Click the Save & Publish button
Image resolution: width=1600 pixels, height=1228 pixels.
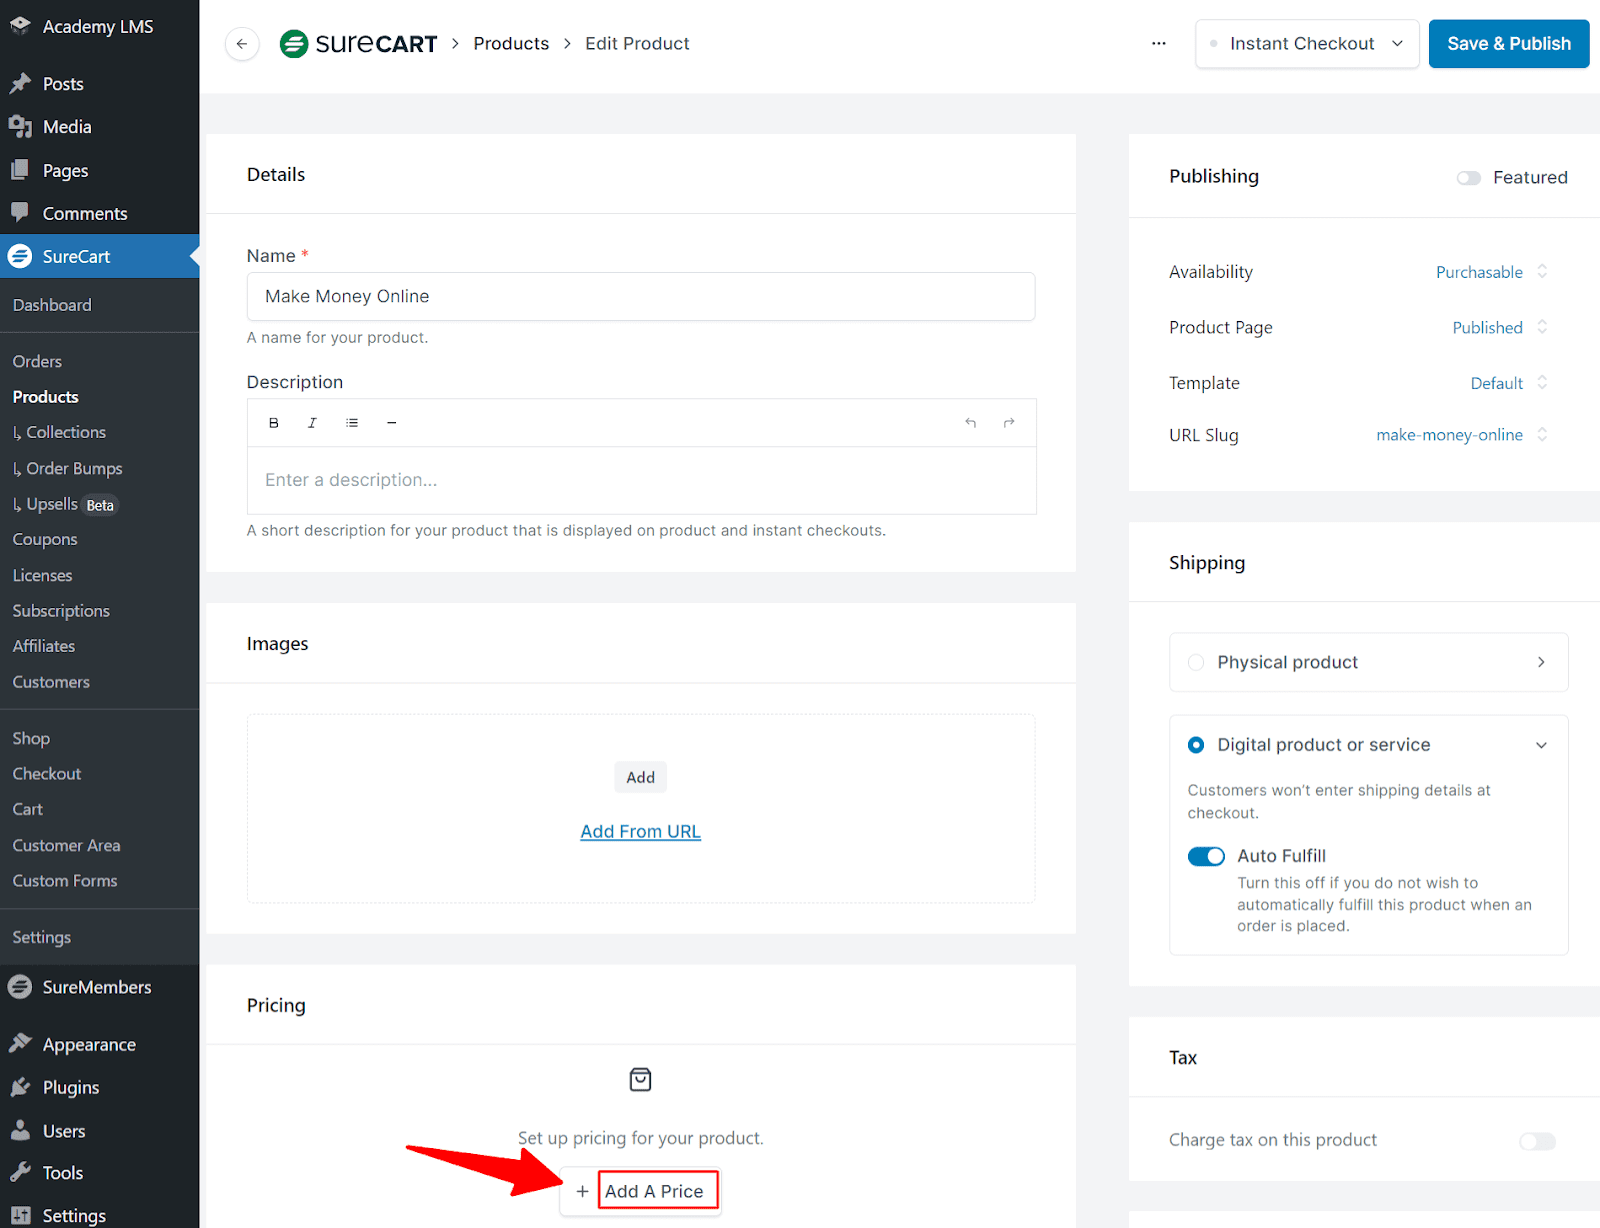[x=1508, y=44]
